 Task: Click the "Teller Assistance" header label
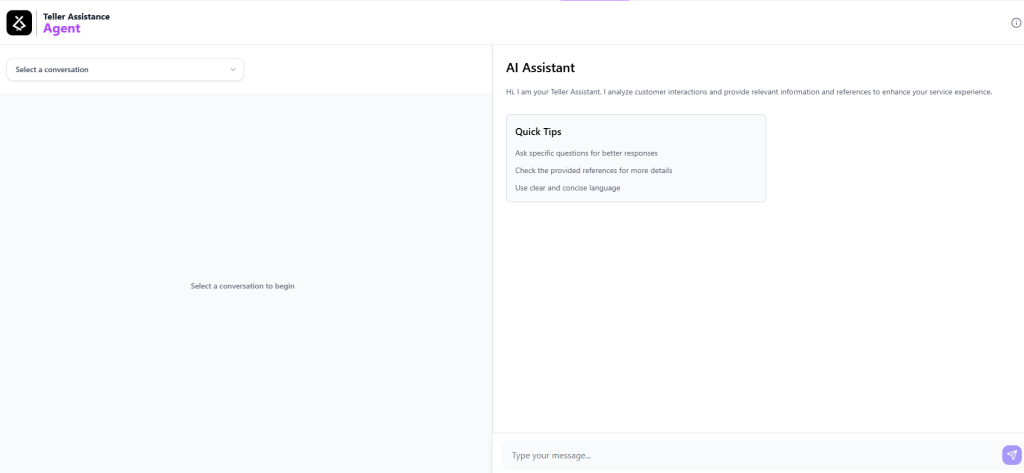[76, 16]
